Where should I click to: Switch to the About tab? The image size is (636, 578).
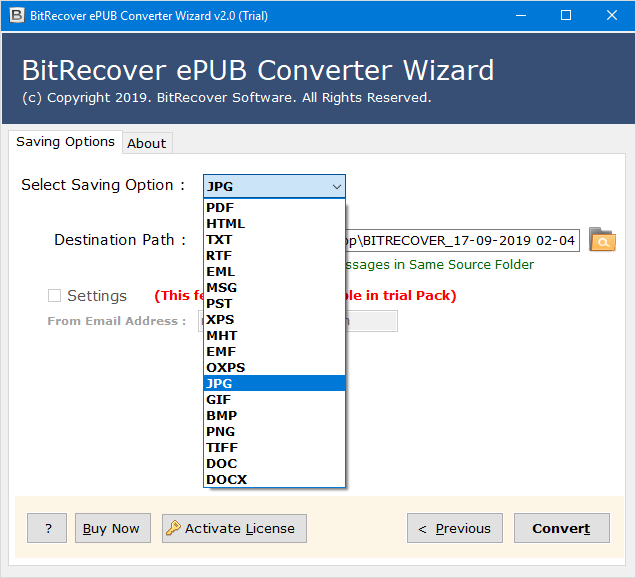coord(147,143)
